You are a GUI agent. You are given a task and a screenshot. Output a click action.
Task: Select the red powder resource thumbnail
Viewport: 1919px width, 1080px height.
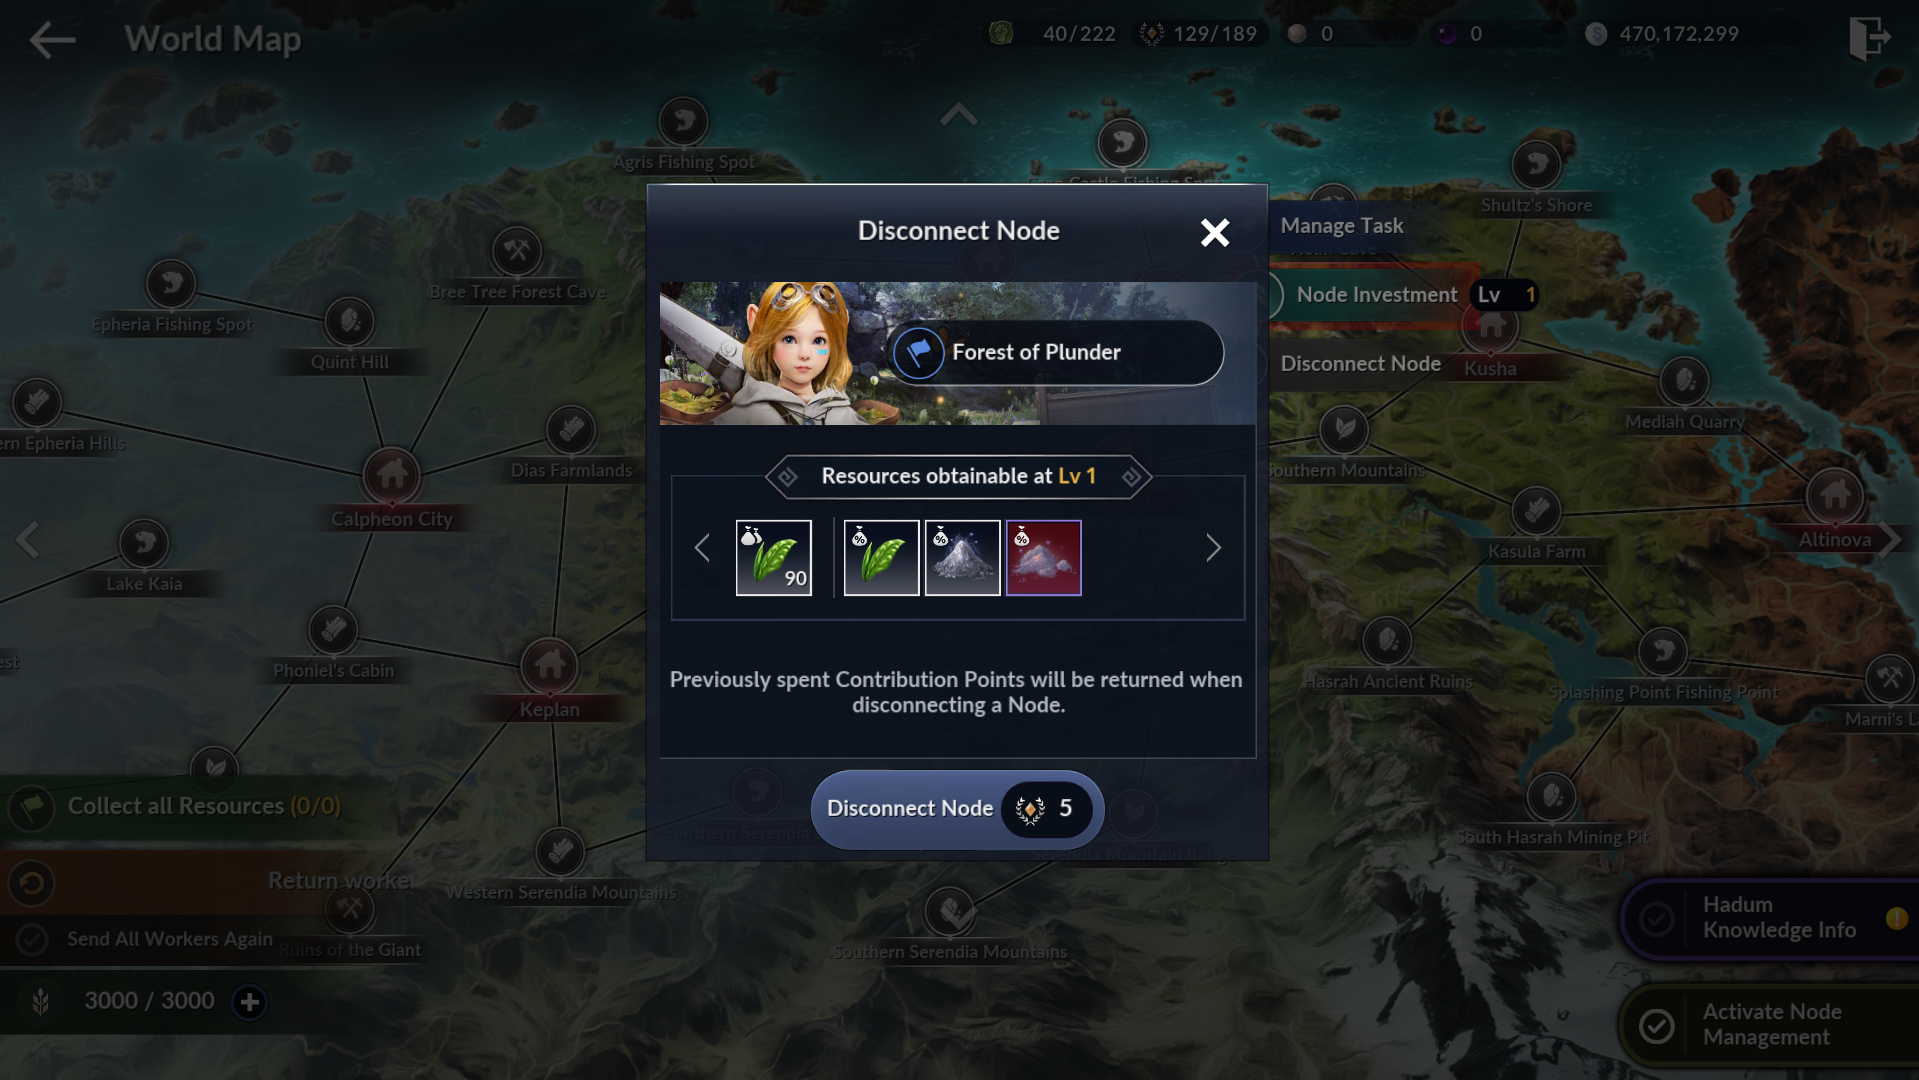click(1043, 558)
